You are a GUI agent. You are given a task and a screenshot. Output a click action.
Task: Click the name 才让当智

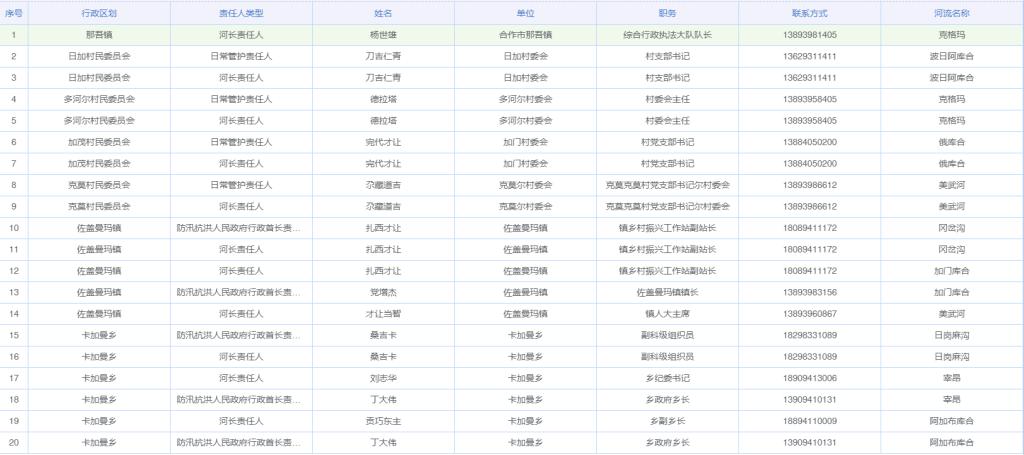tap(383, 314)
